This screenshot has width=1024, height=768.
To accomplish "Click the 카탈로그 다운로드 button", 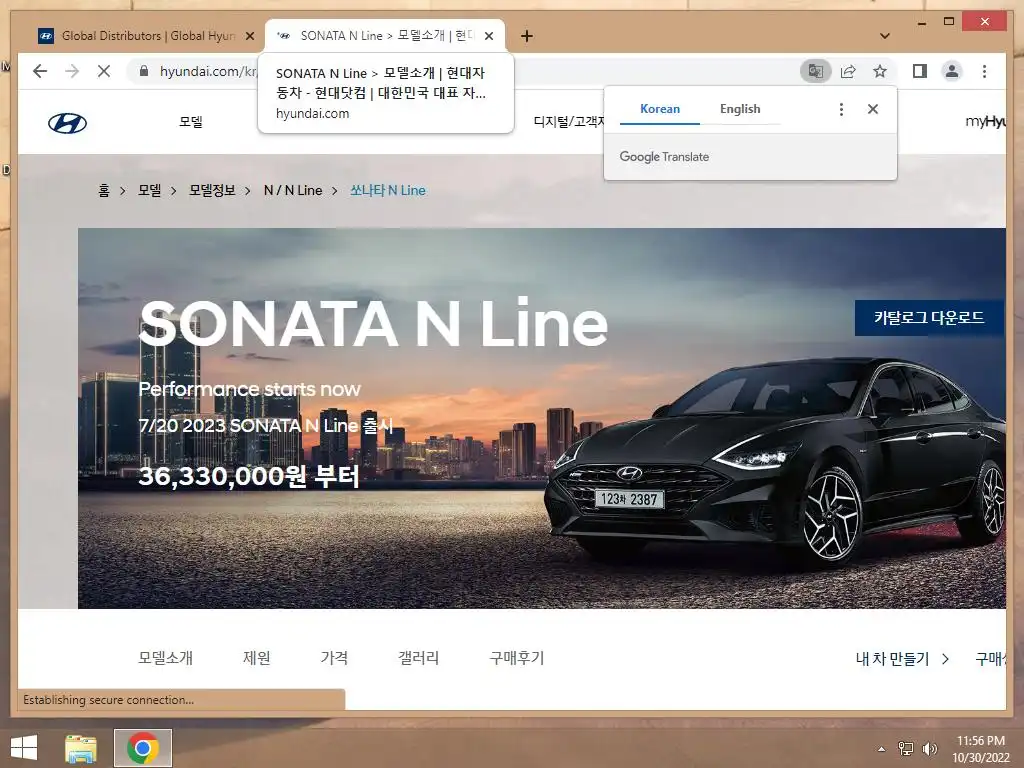I will 929,318.
